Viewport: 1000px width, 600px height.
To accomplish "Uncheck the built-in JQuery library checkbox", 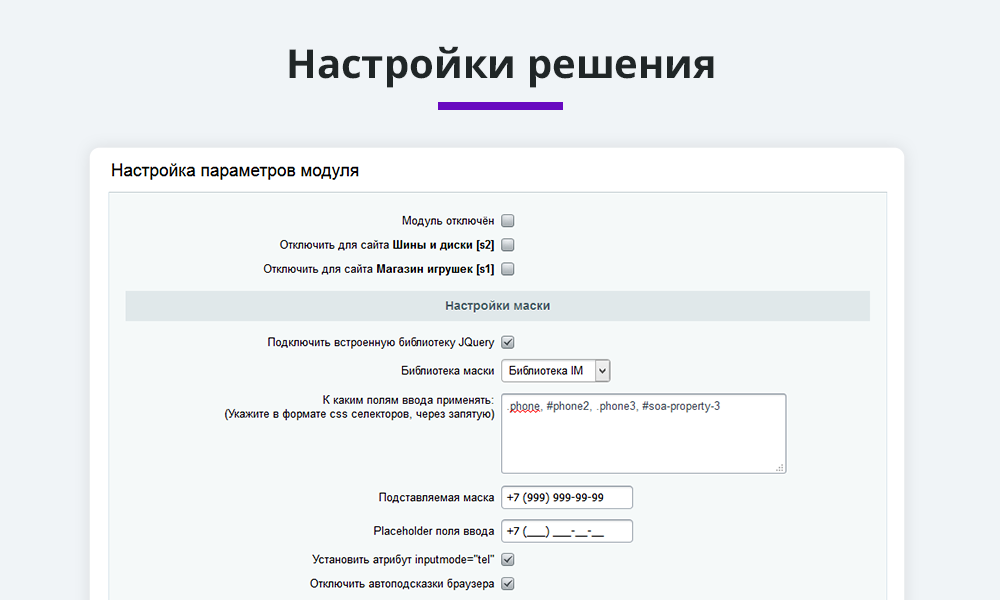I will coord(507,343).
